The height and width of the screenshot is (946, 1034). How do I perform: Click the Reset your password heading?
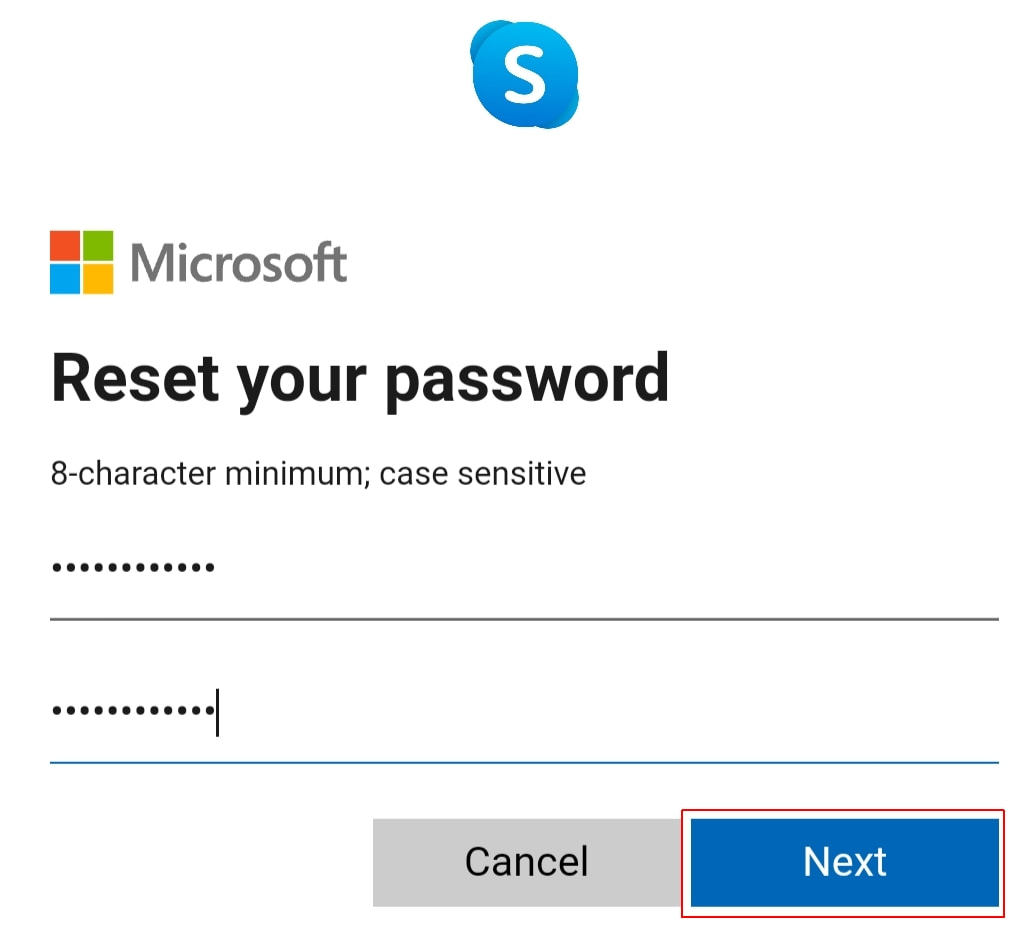click(360, 378)
